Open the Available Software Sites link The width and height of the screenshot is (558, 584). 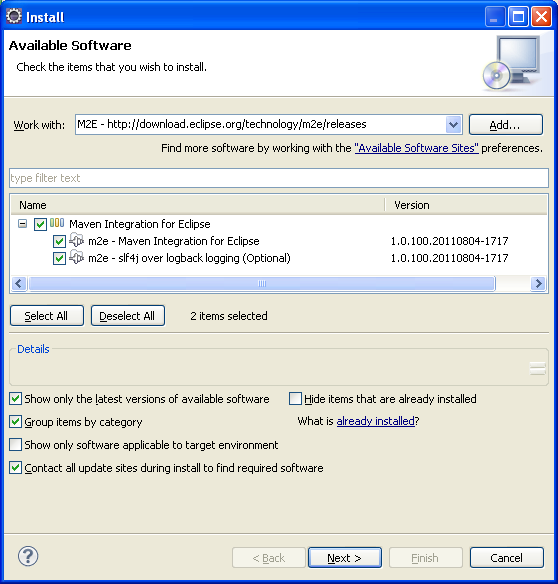[416, 148]
